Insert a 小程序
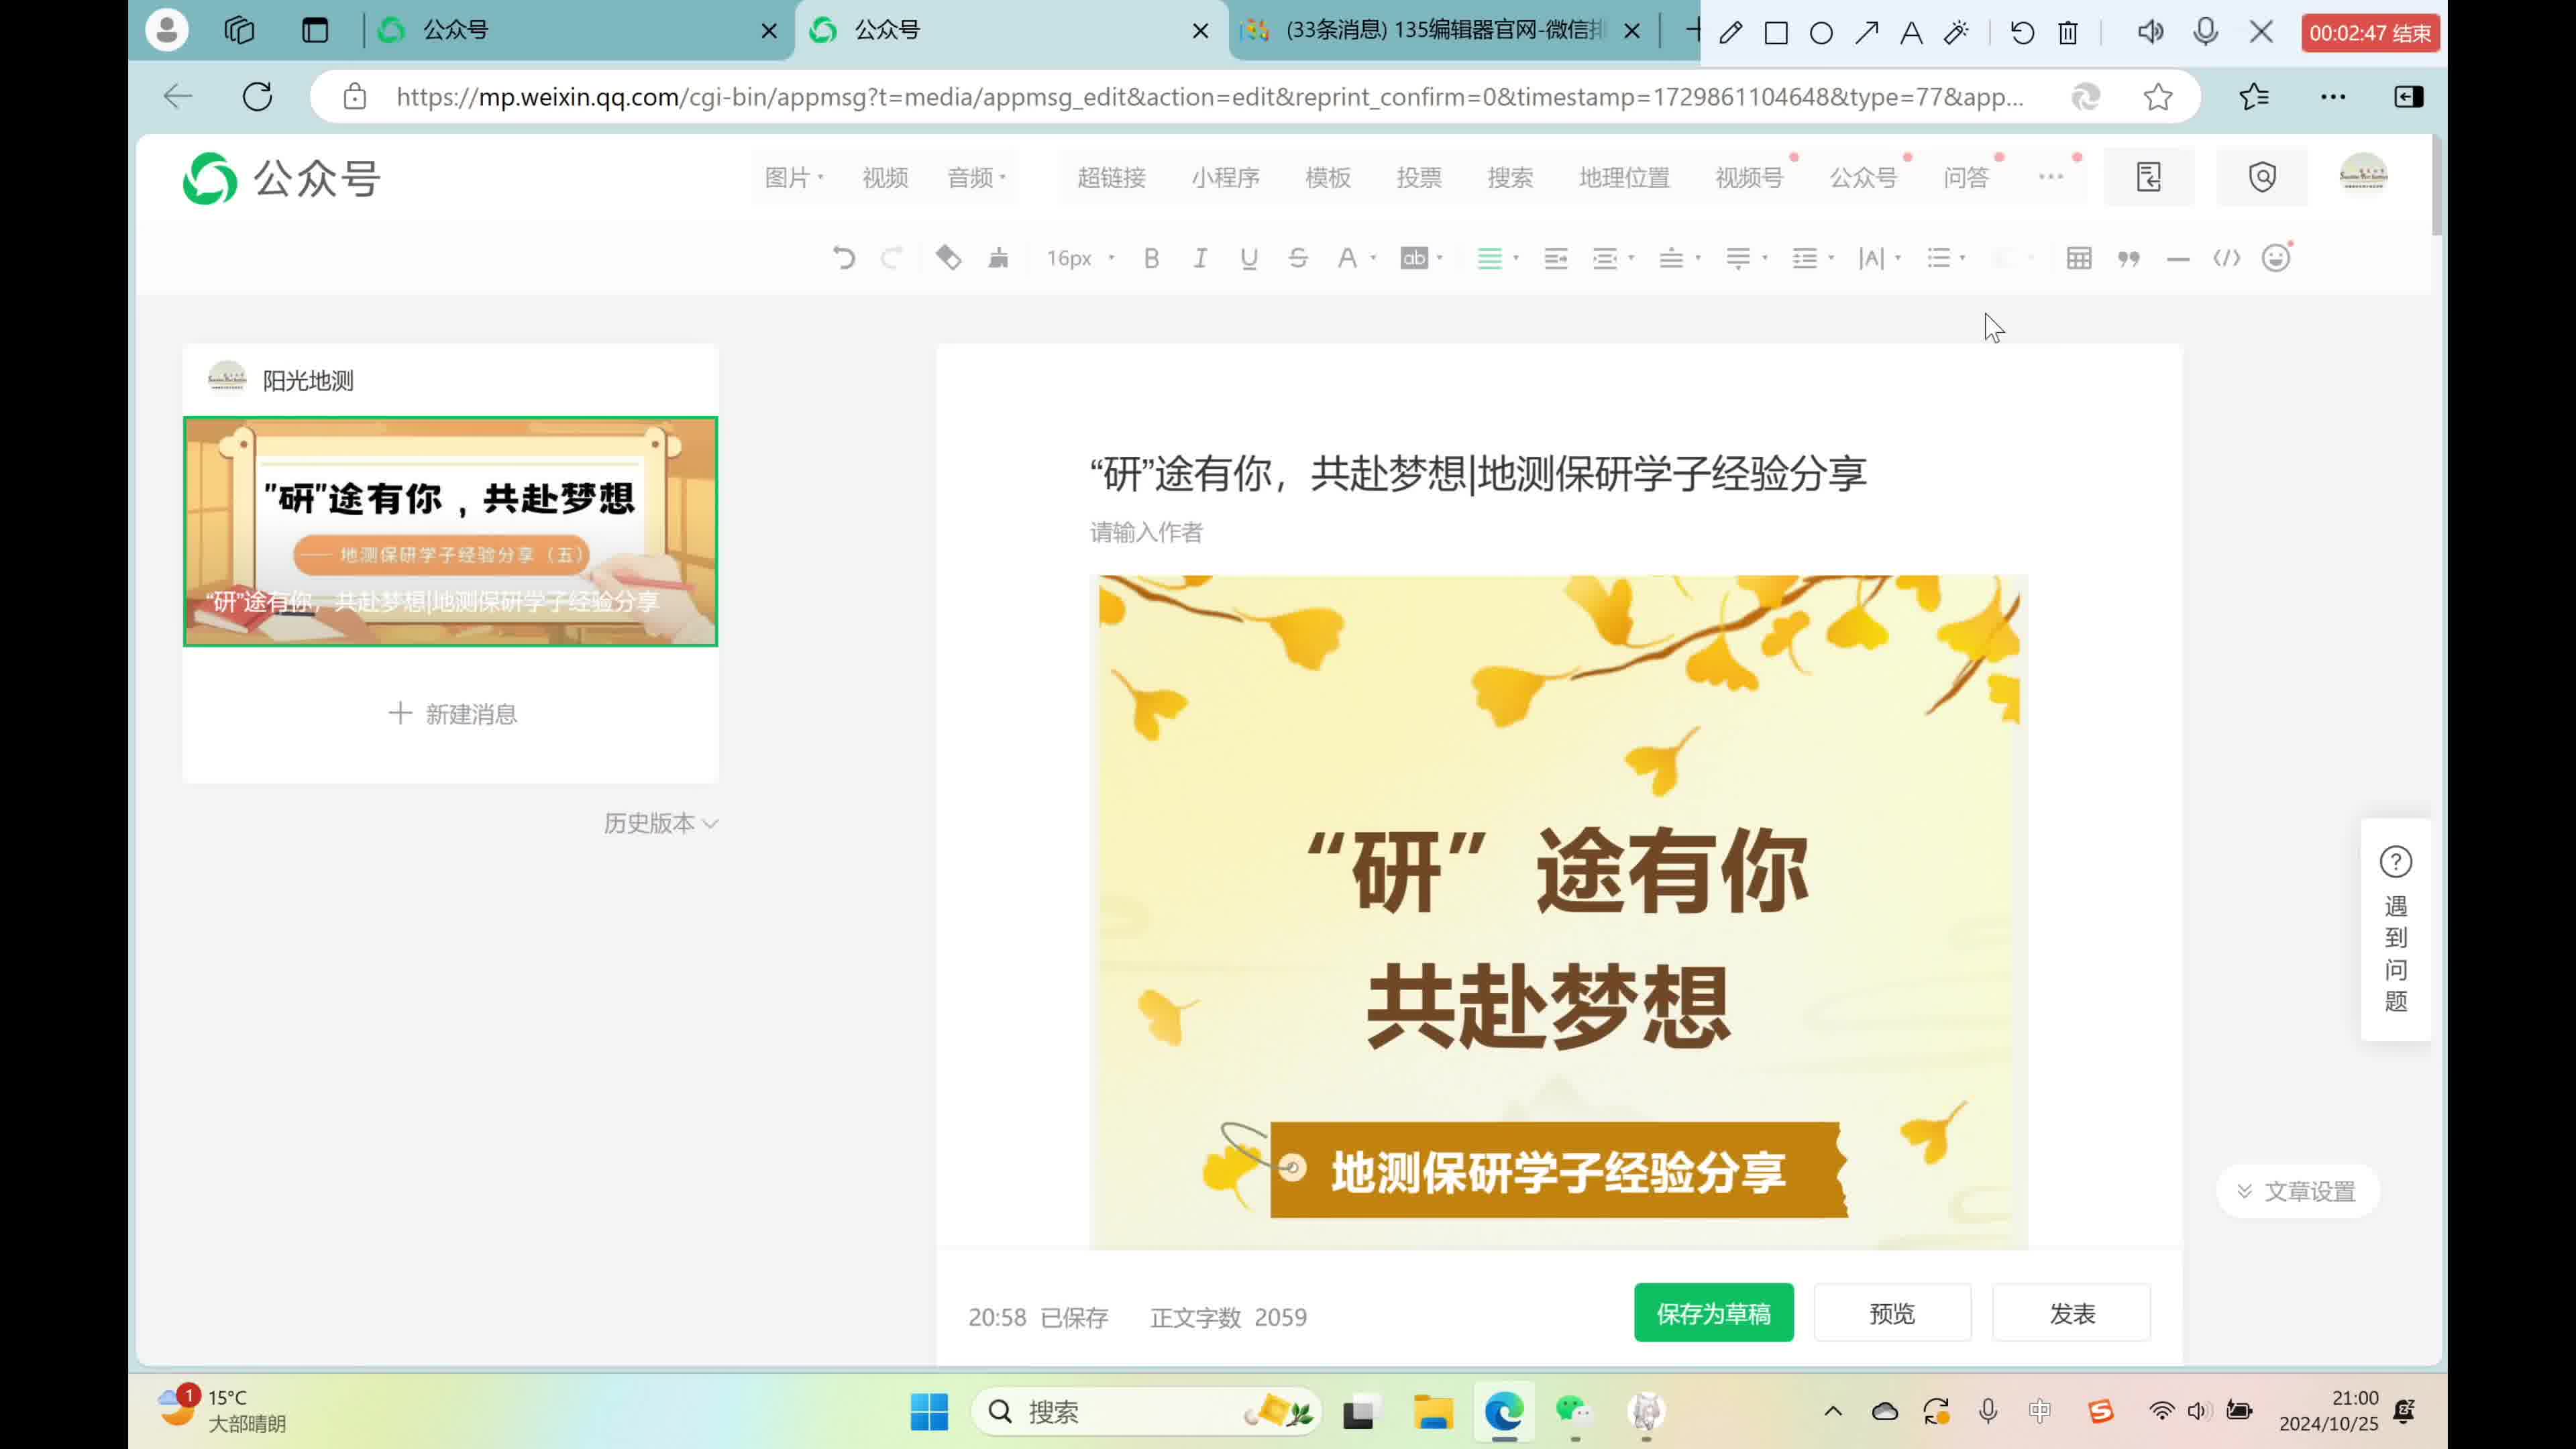The image size is (2576, 1449). click(x=1225, y=177)
